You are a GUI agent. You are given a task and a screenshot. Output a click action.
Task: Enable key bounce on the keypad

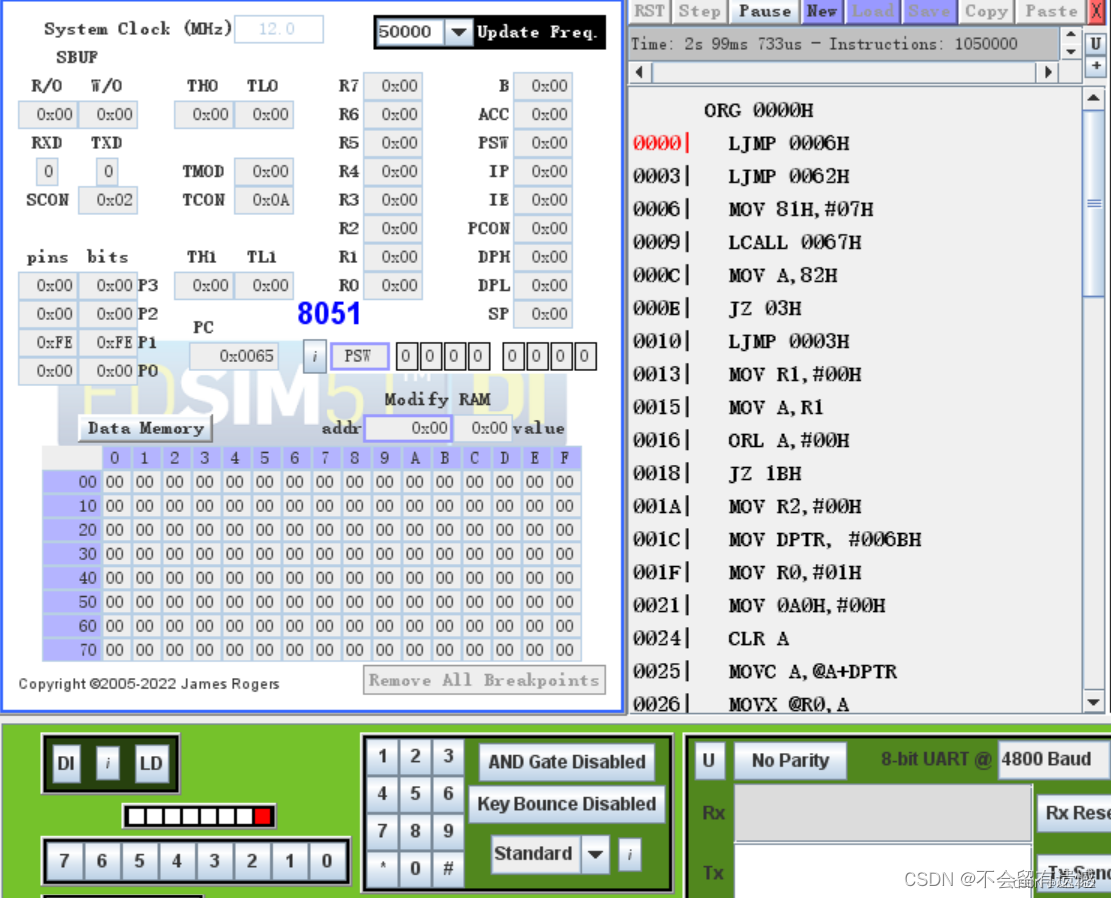point(567,803)
